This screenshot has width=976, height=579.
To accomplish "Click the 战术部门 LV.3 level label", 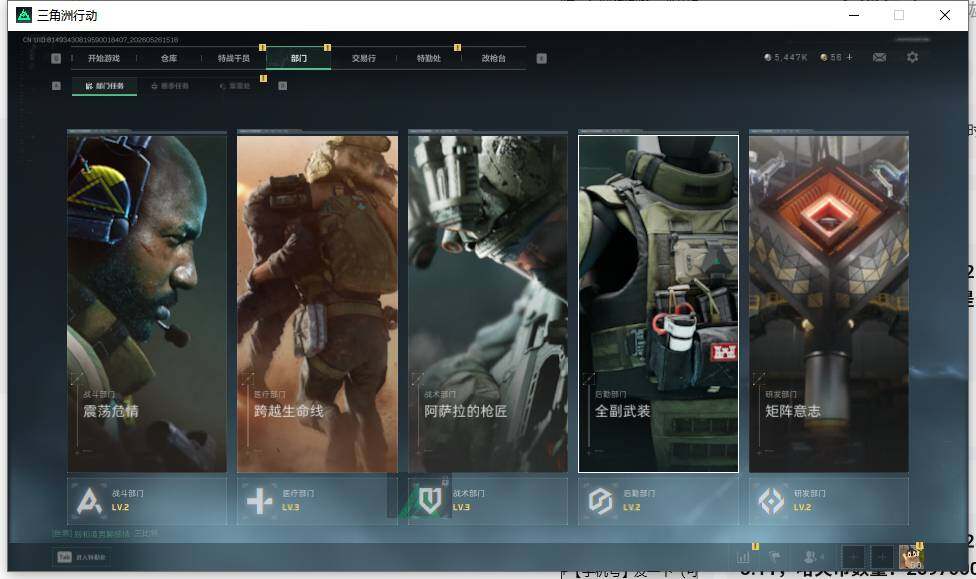I will click(461, 507).
